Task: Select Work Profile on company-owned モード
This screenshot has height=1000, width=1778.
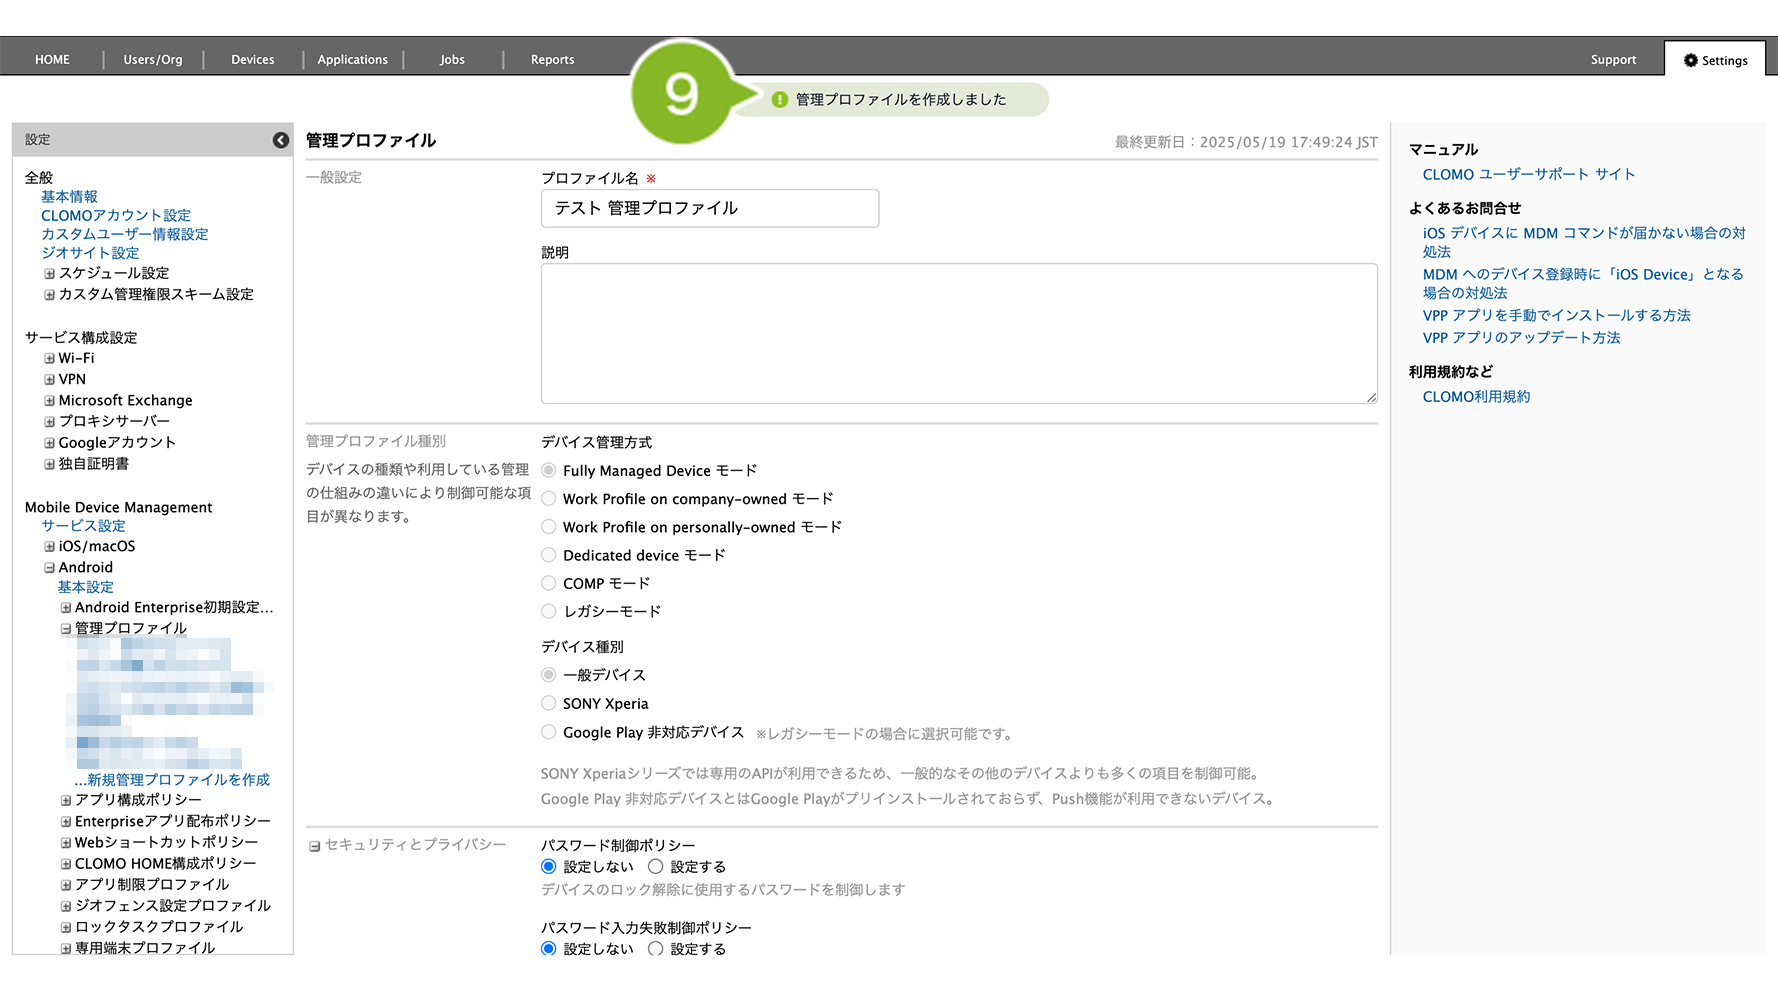Action: (549, 498)
